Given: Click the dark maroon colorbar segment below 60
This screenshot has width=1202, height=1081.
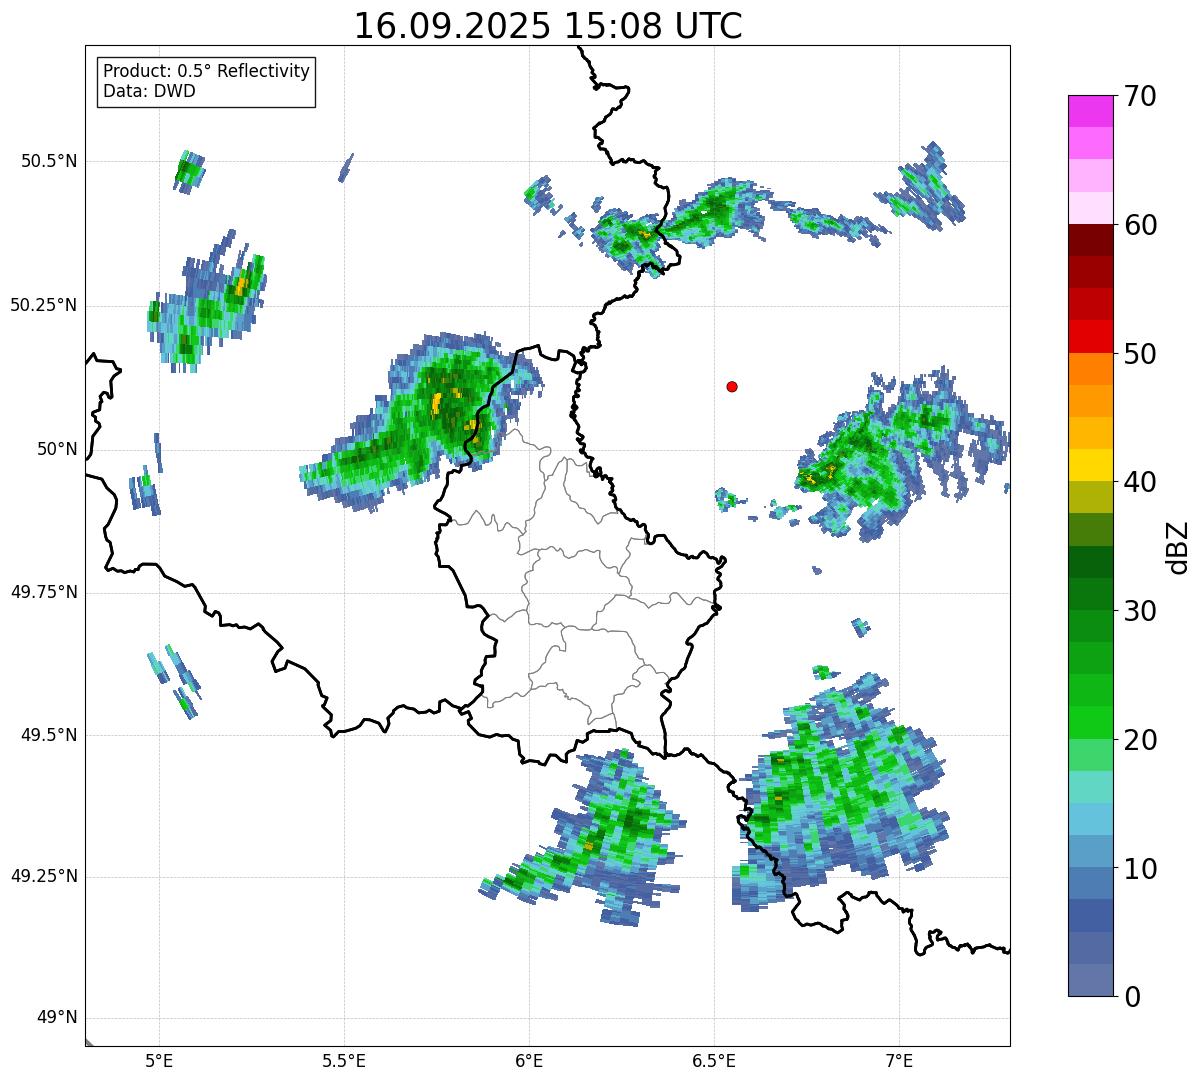Looking at the screenshot, I should tap(1091, 240).
